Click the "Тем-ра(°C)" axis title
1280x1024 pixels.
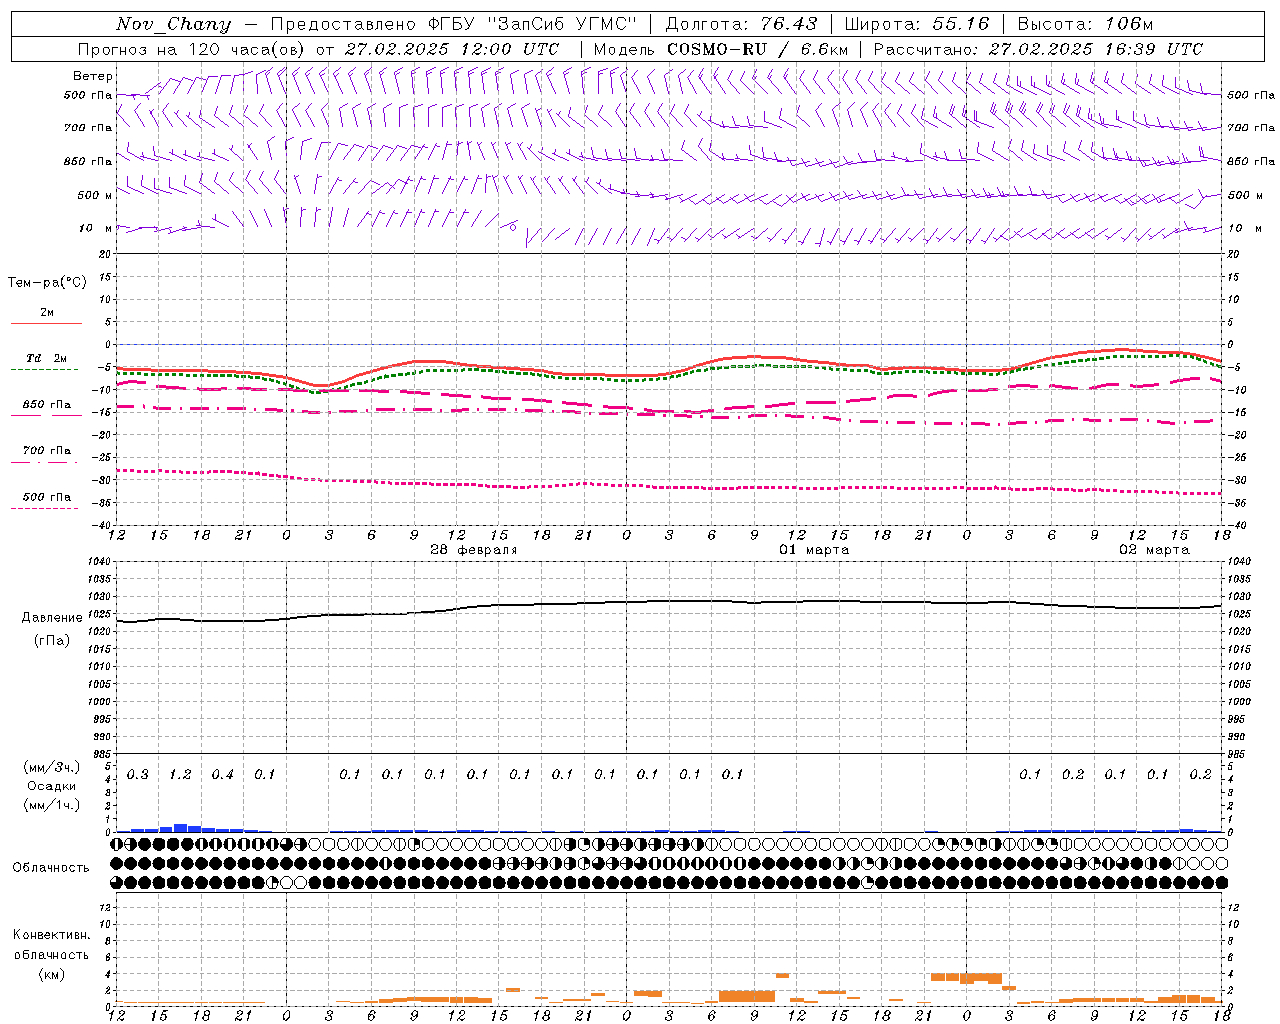tap(47, 283)
